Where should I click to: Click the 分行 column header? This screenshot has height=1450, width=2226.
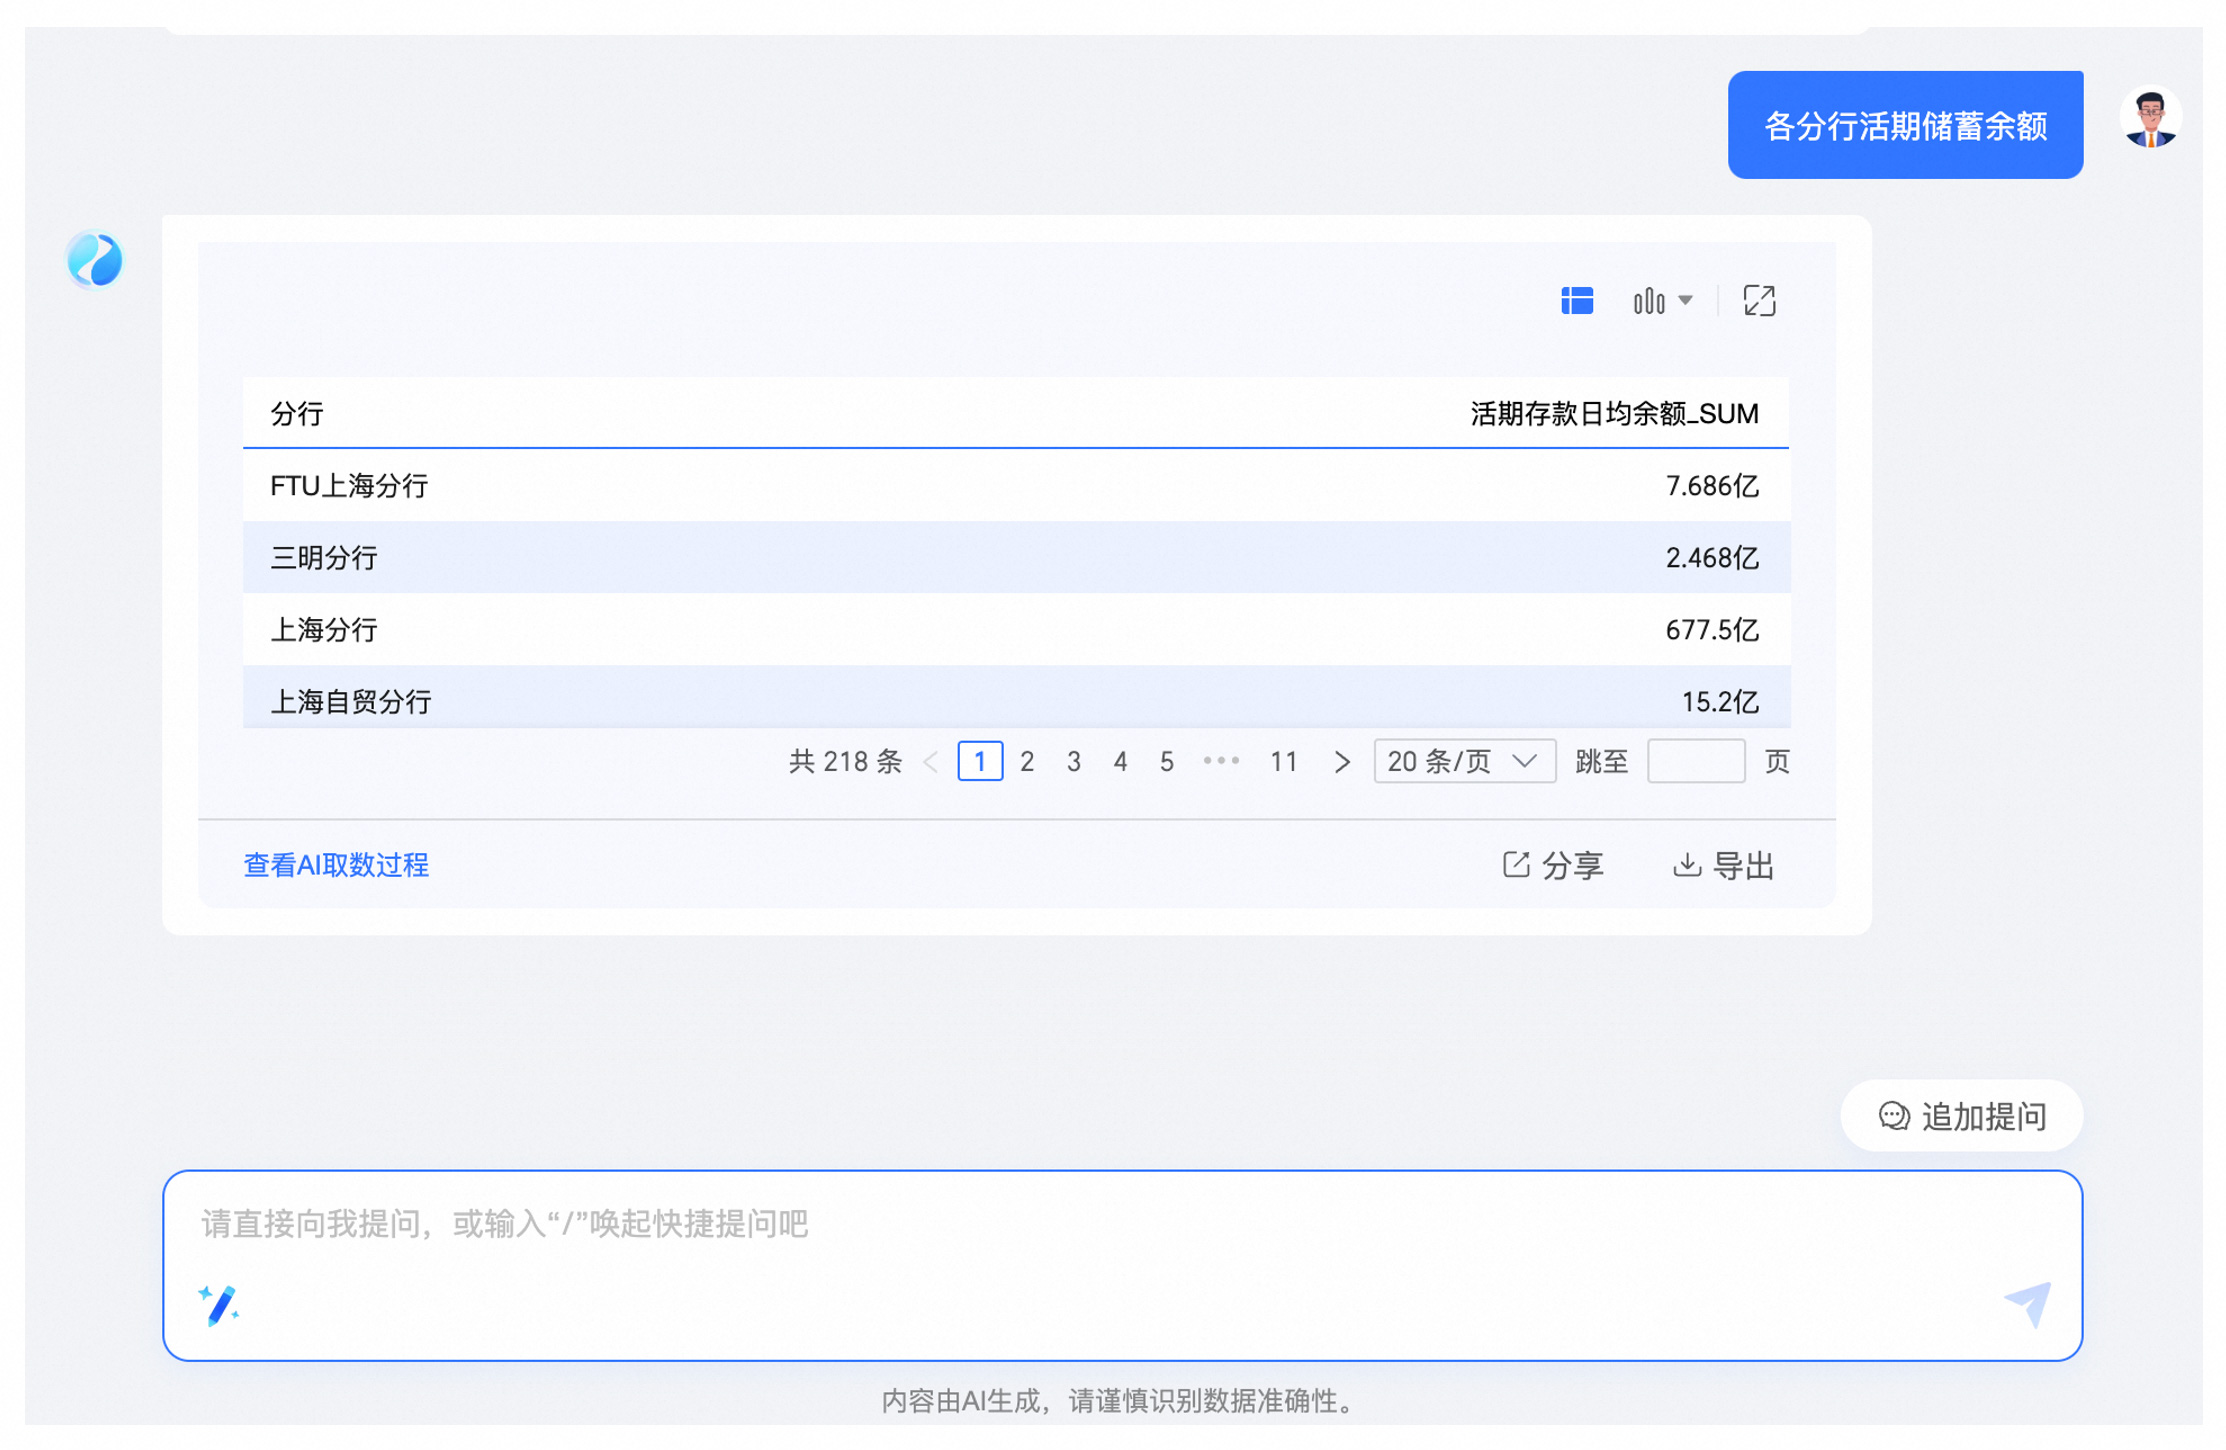click(297, 413)
